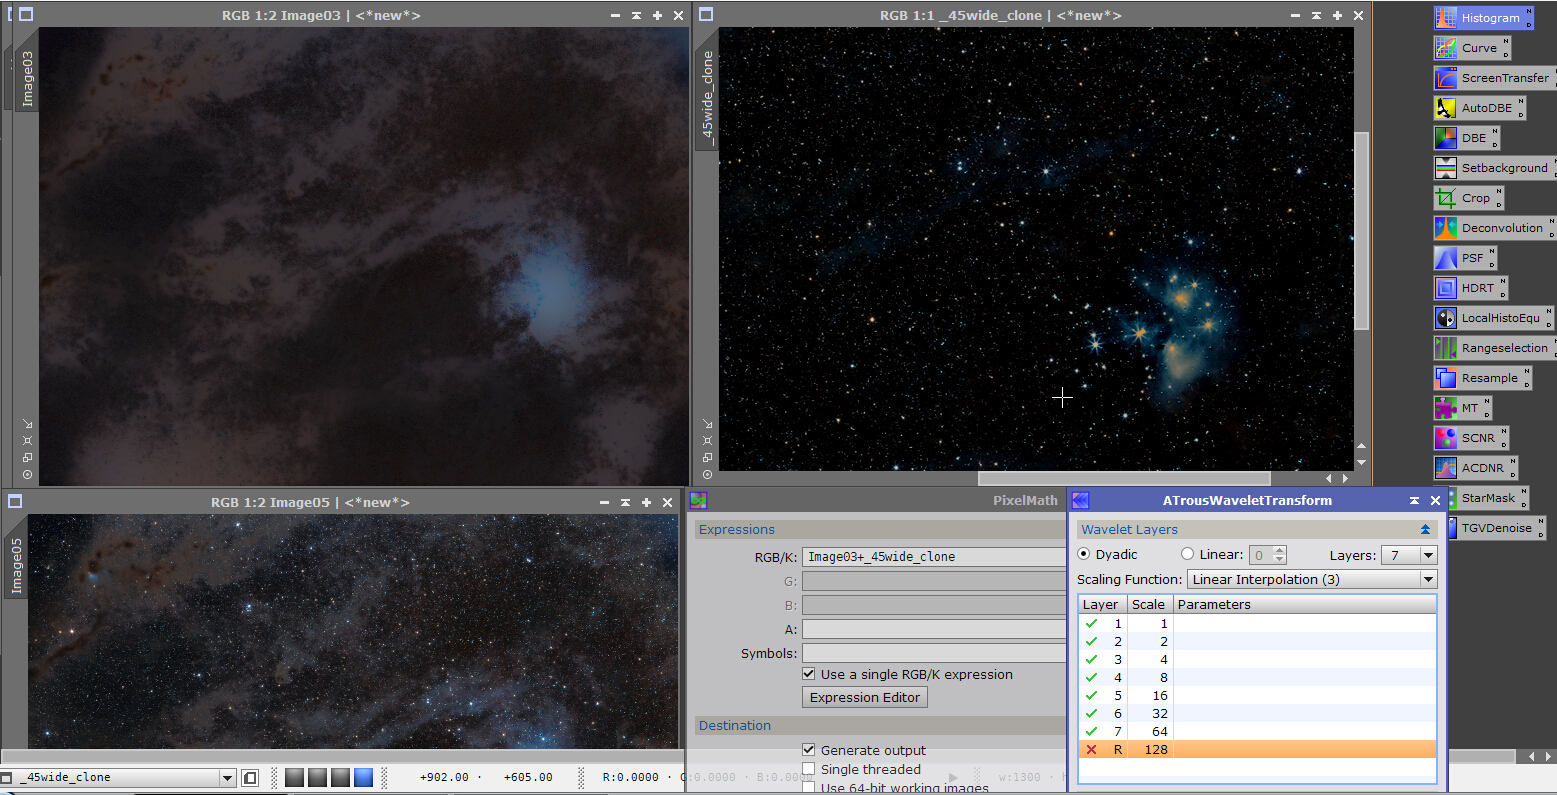Select wavelet layer 7 row with scale 64
Image resolution: width=1557 pixels, height=795 pixels.
point(1257,731)
